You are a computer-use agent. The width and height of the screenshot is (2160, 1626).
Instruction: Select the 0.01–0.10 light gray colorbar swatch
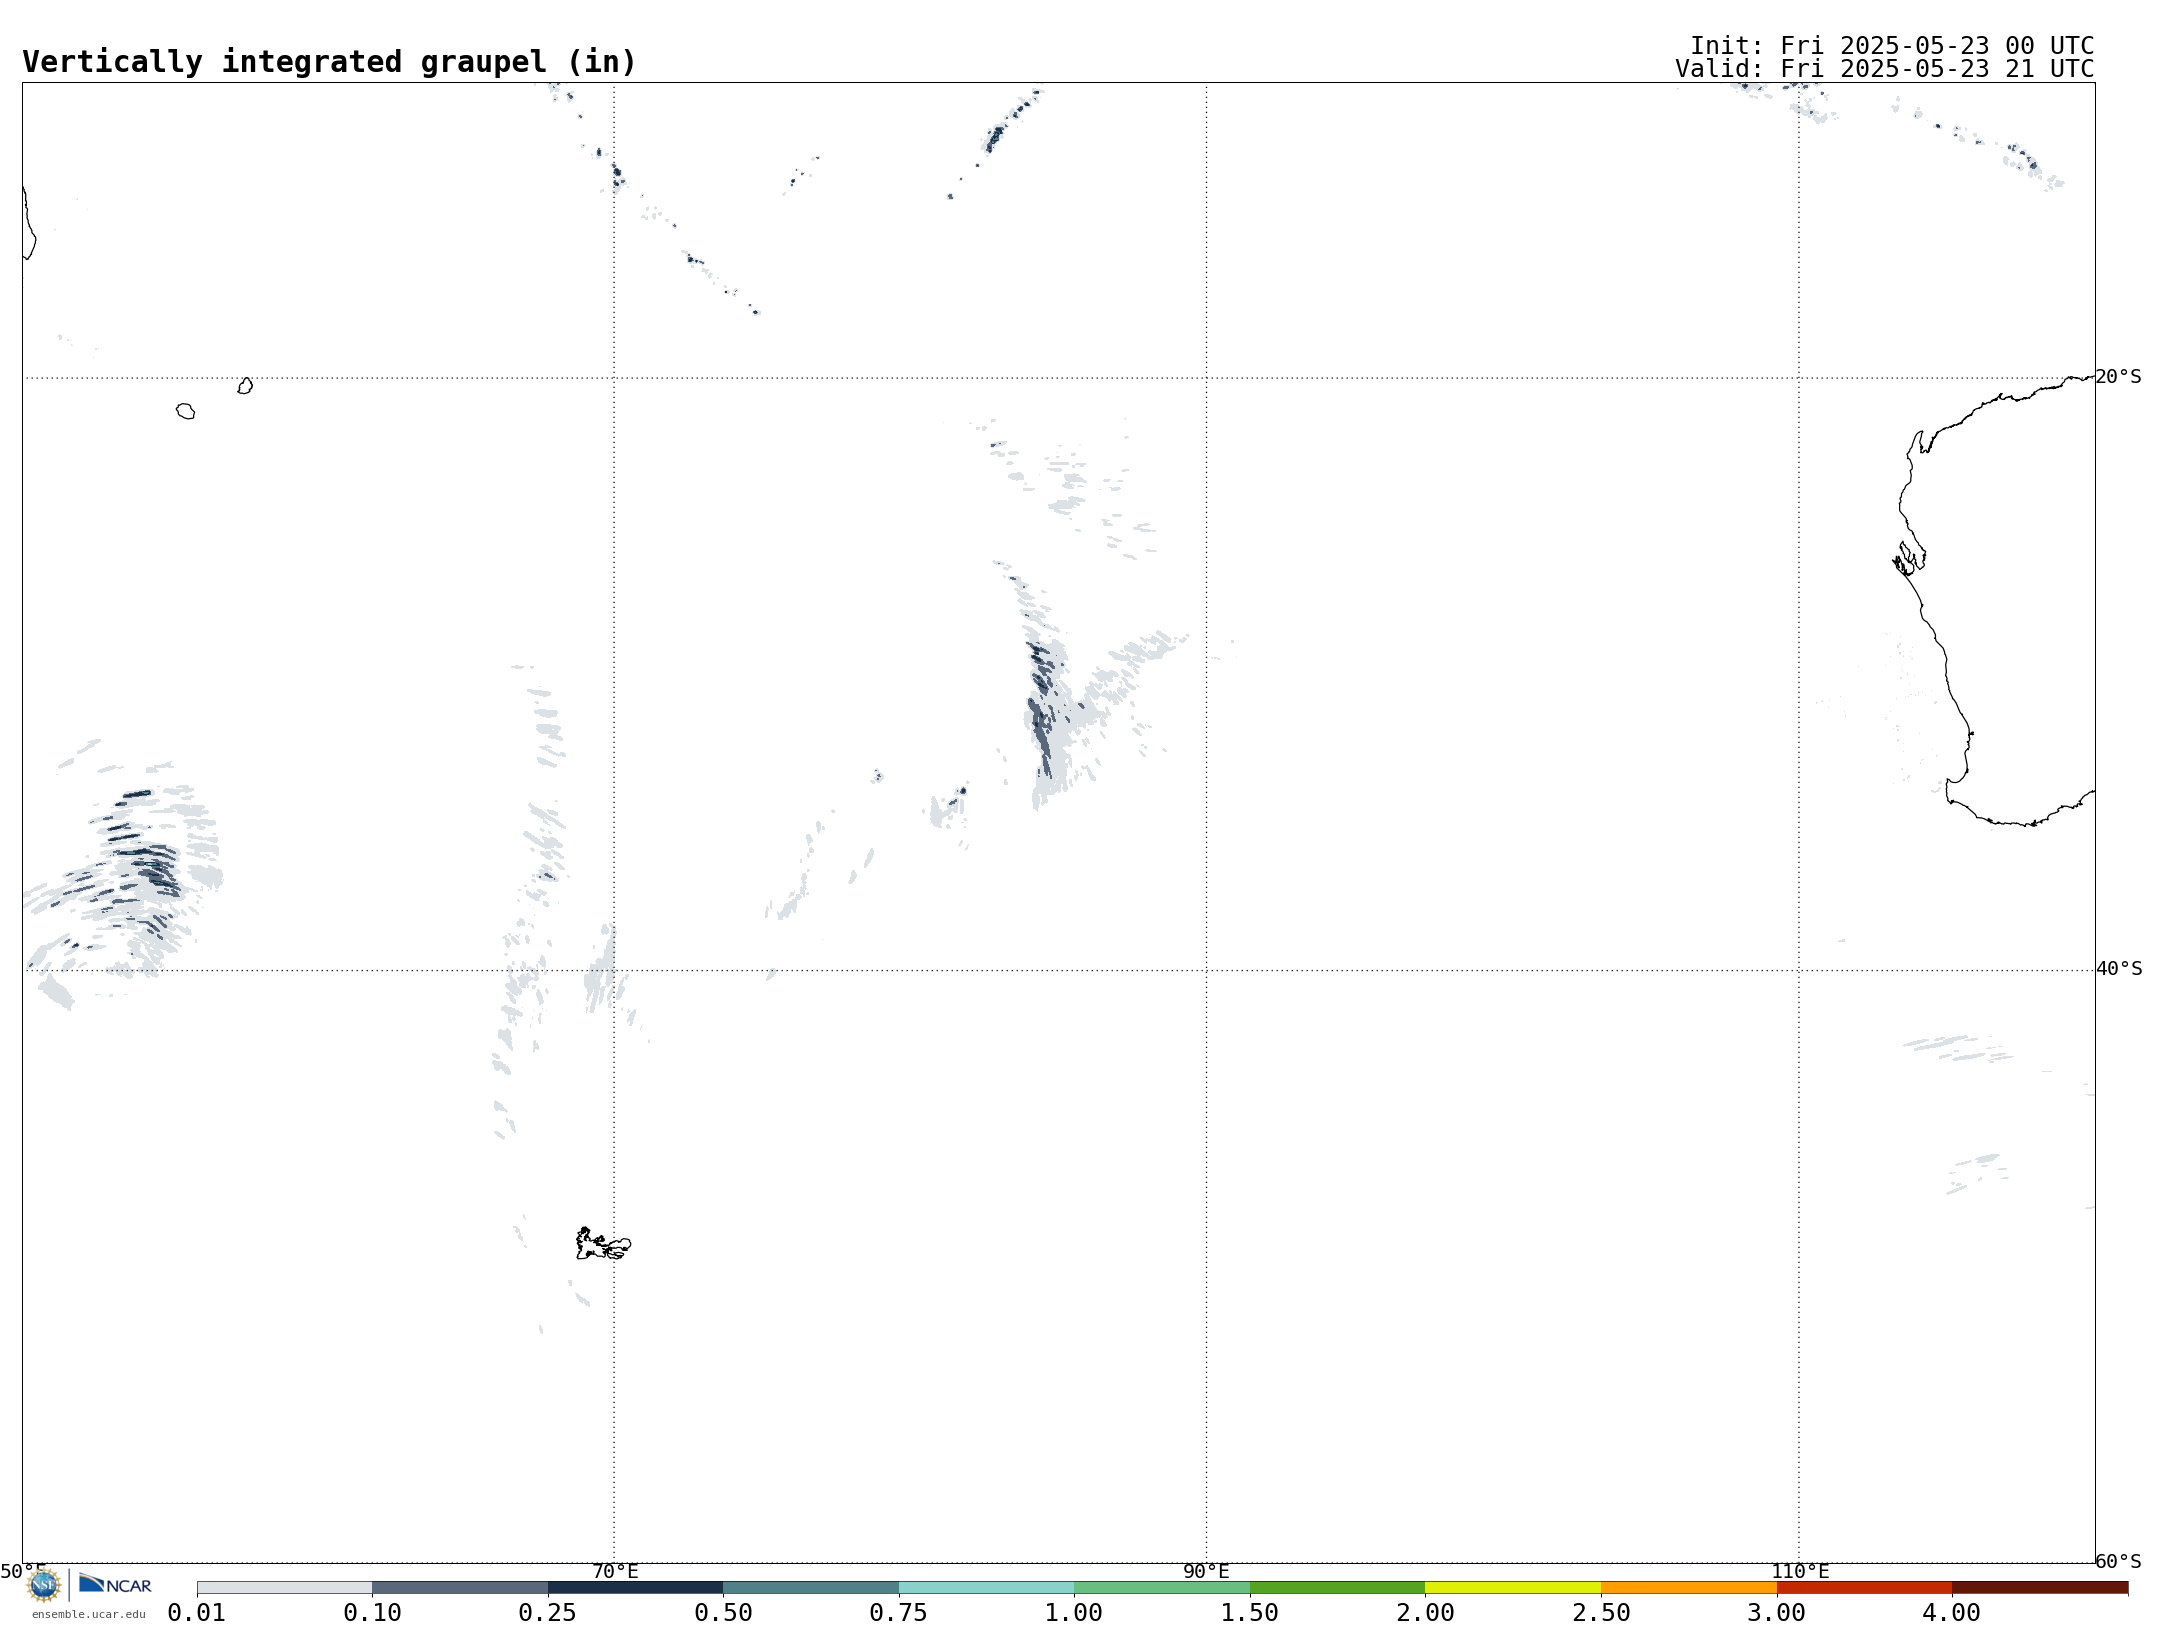pos(285,1588)
